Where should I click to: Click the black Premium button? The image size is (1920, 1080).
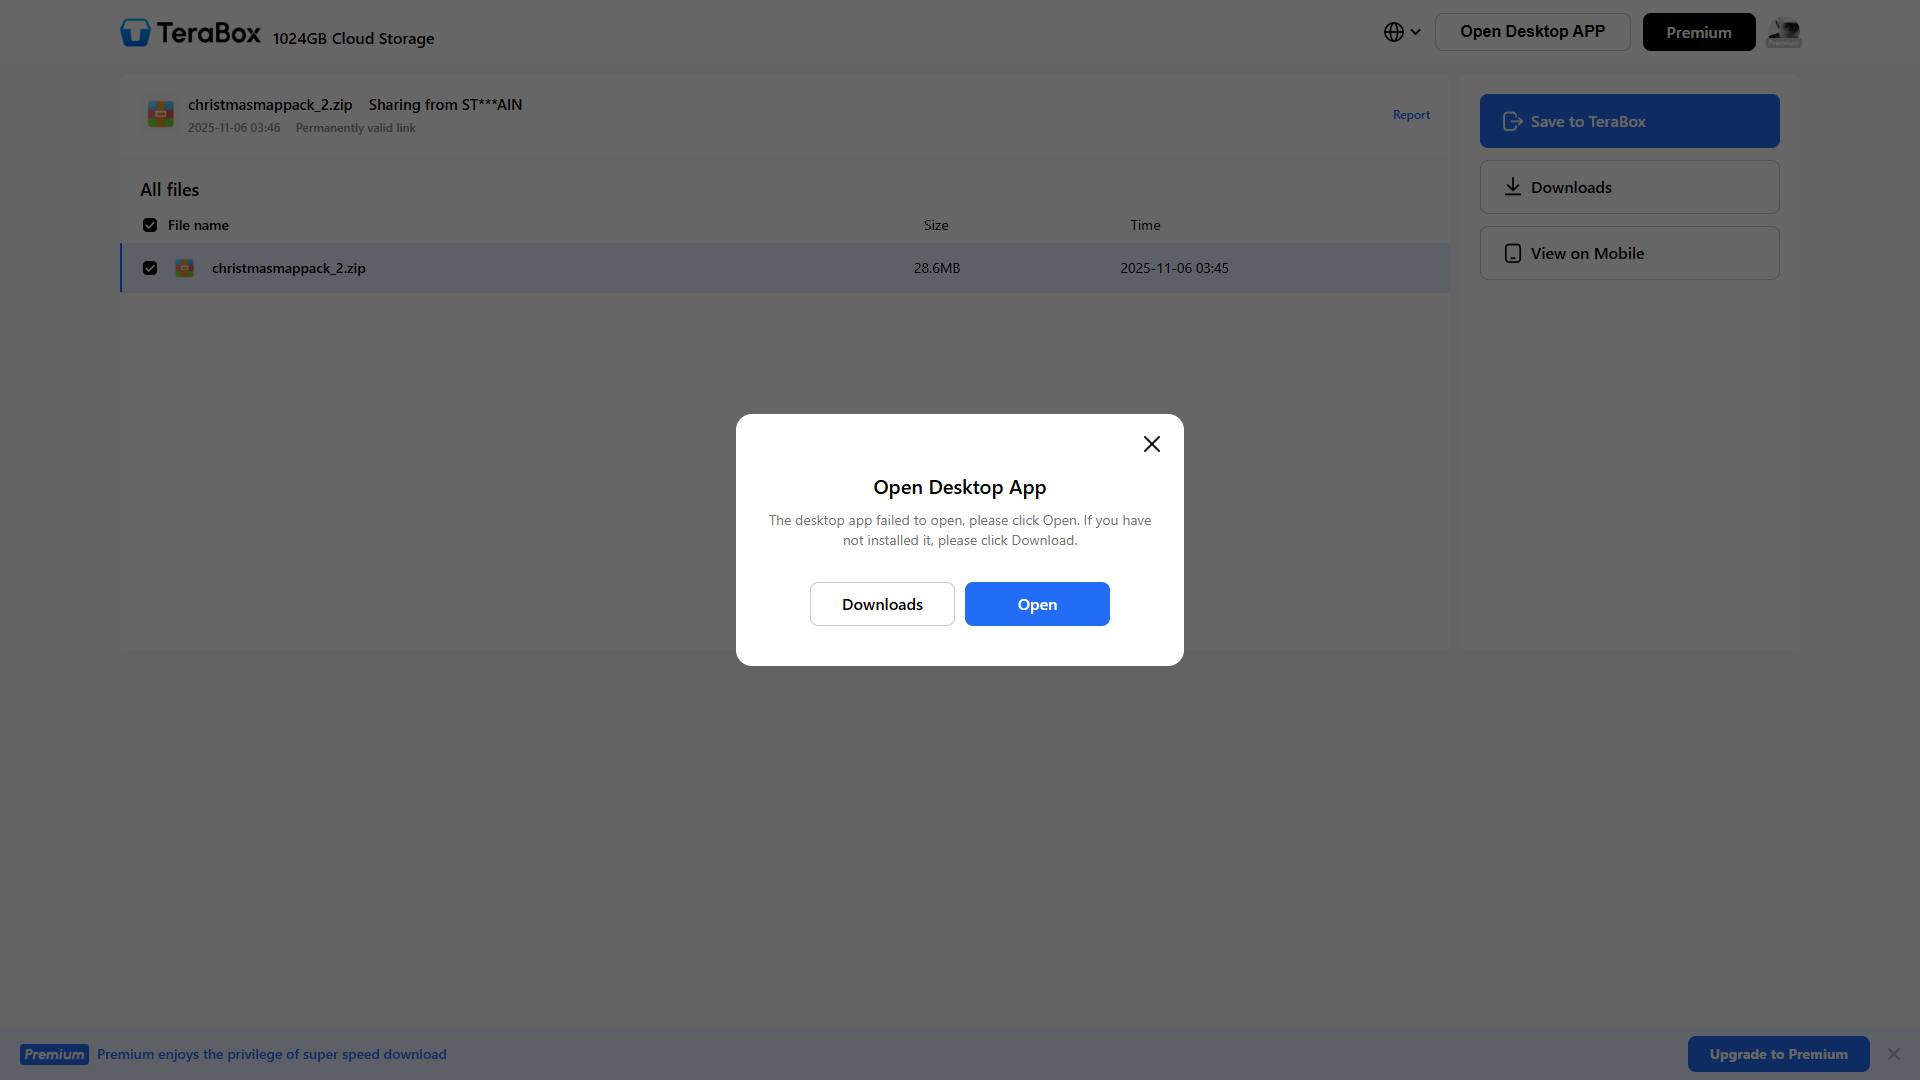[x=1697, y=32]
